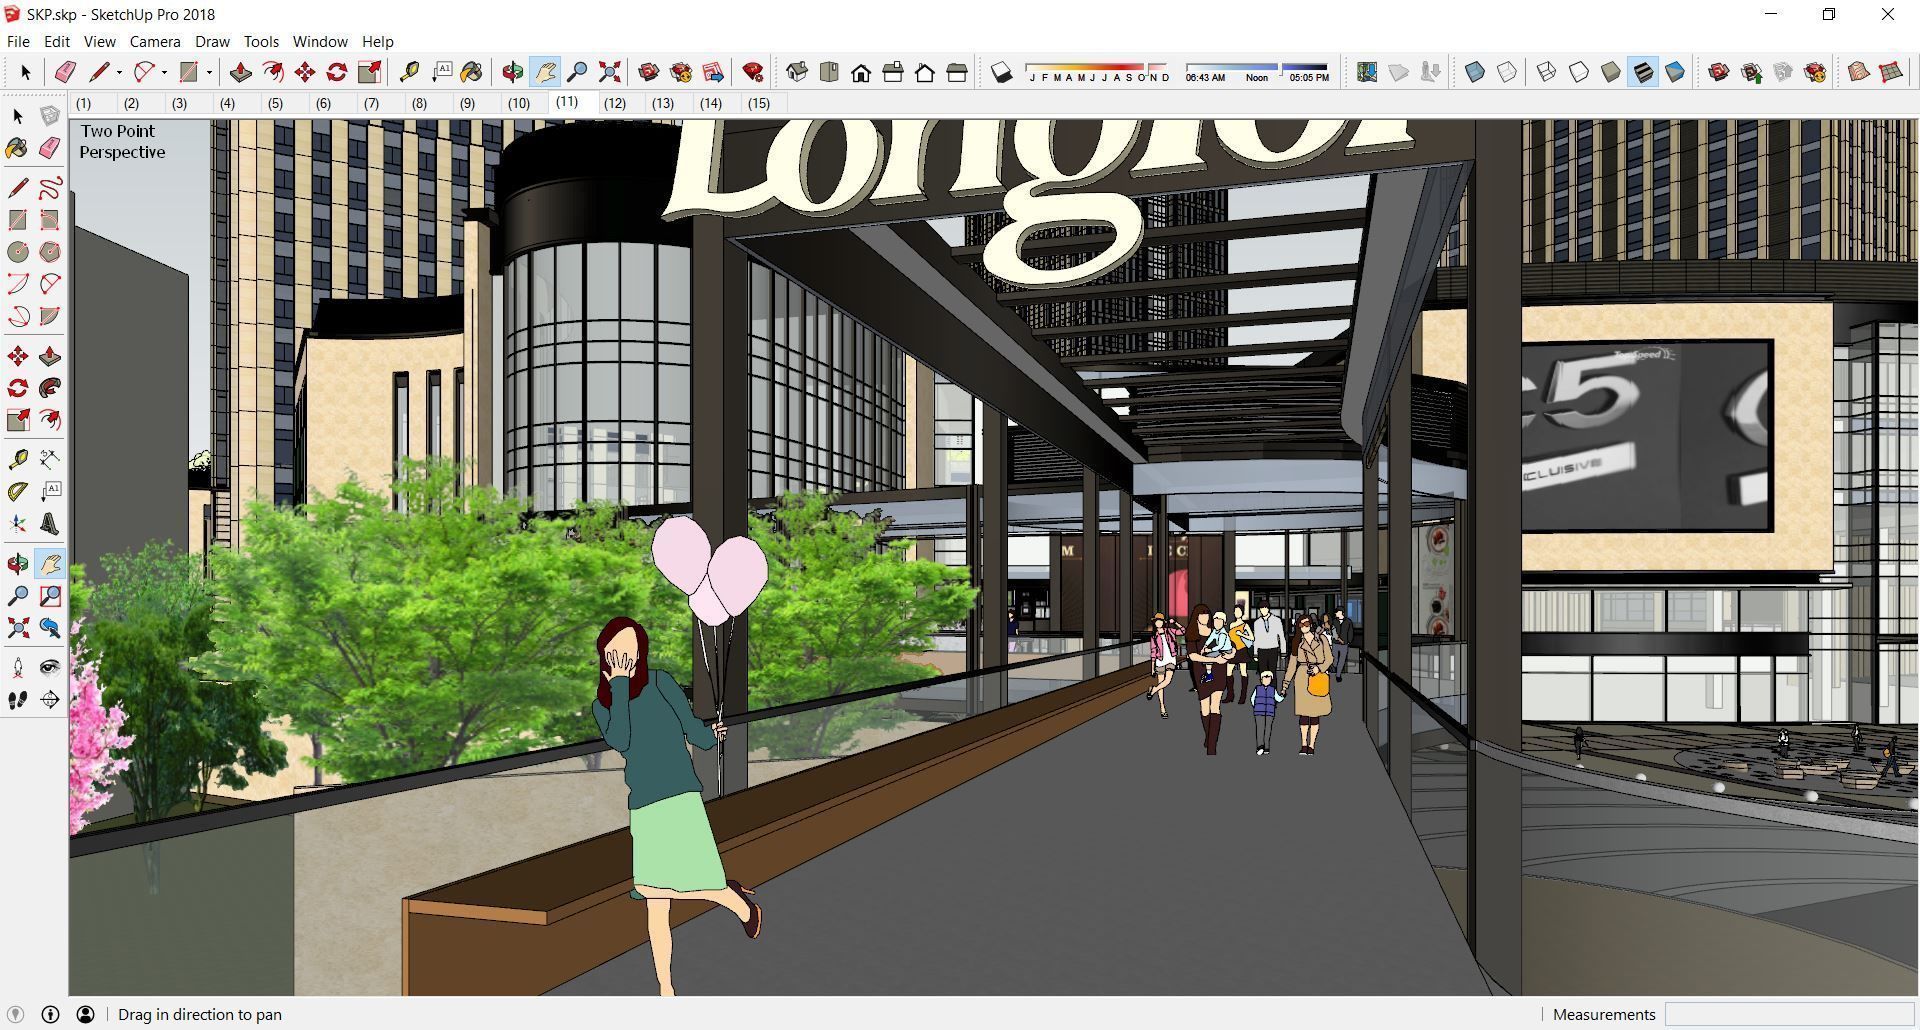Toggle X-Ray face style

(x=1475, y=72)
